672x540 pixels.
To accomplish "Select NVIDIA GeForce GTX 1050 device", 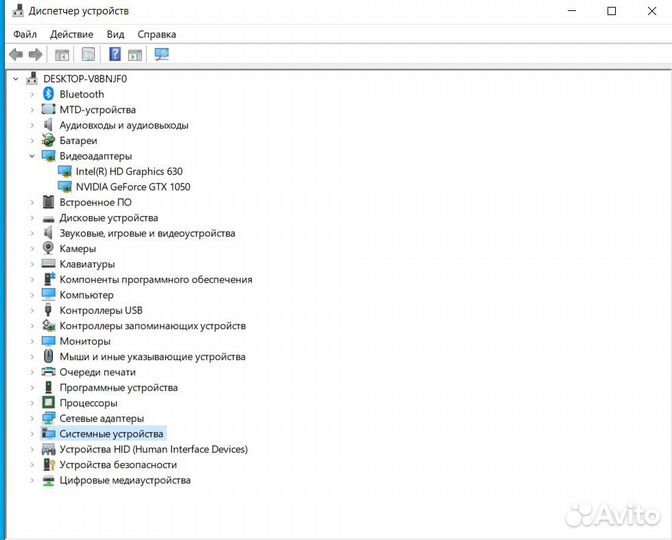I will [132, 187].
